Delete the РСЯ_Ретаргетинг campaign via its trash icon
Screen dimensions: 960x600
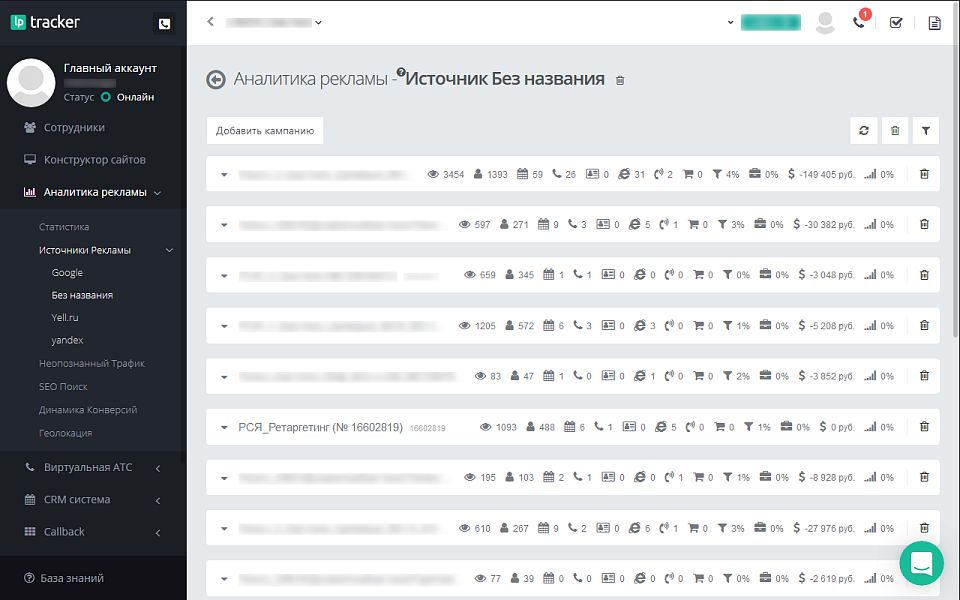coord(923,426)
